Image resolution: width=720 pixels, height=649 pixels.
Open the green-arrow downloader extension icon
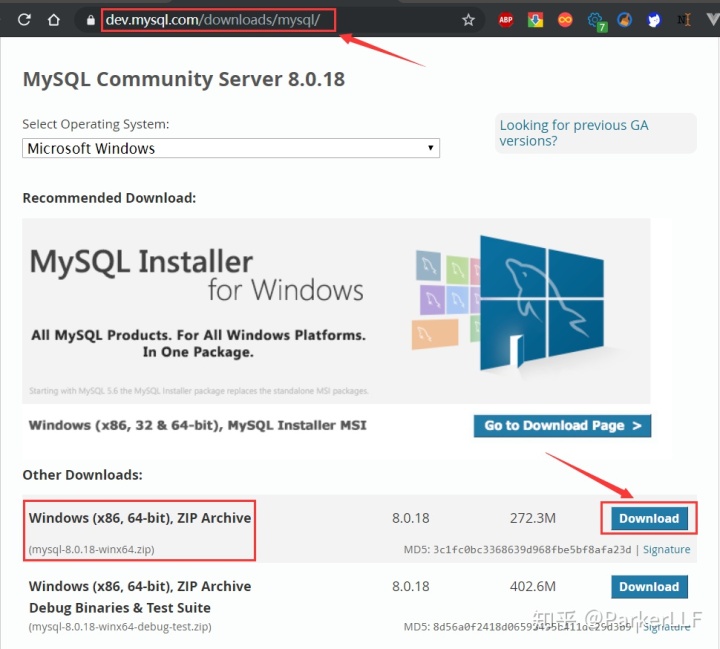535,20
